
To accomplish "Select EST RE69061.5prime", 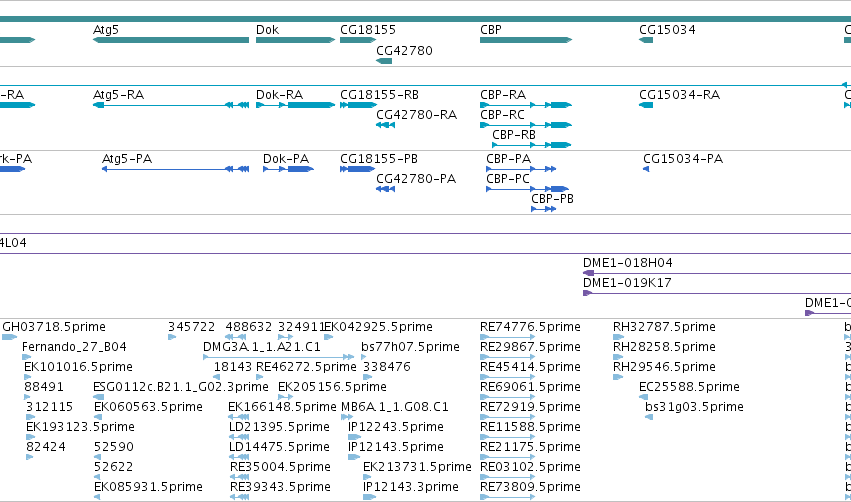I will (507, 397).
